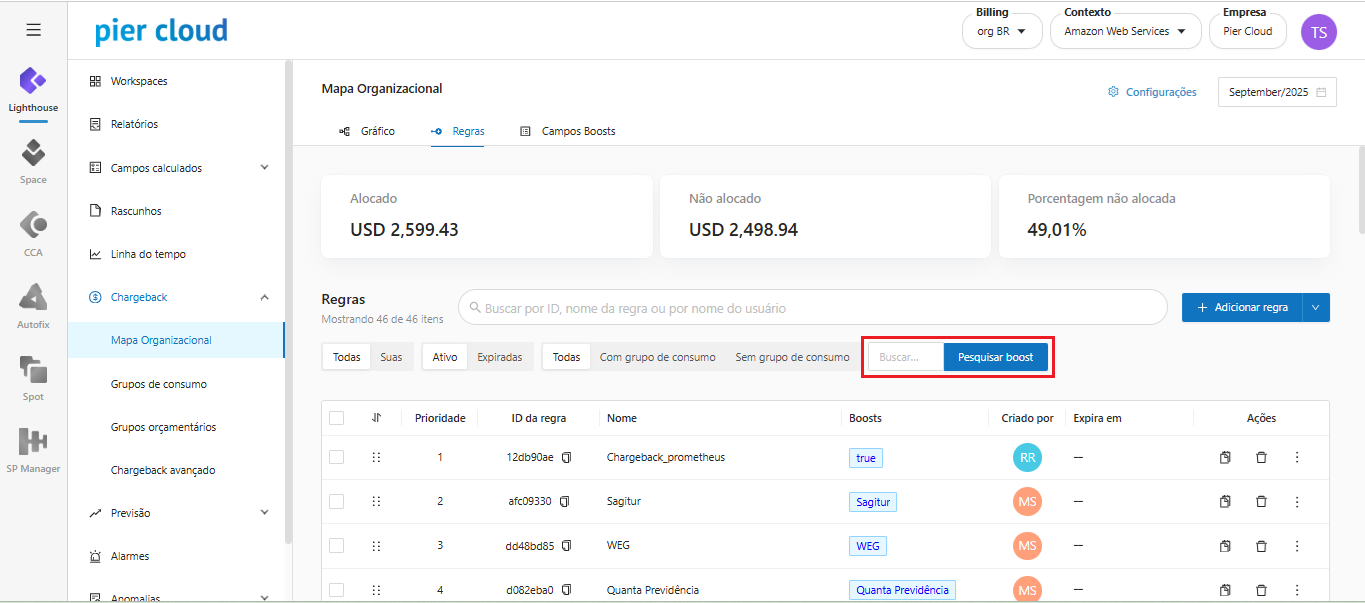The width and height of the screenshot is (1365, 603).
Task: Open the Contexto Amazon Web Services dropdown
Action: [x=1125, y=31]
